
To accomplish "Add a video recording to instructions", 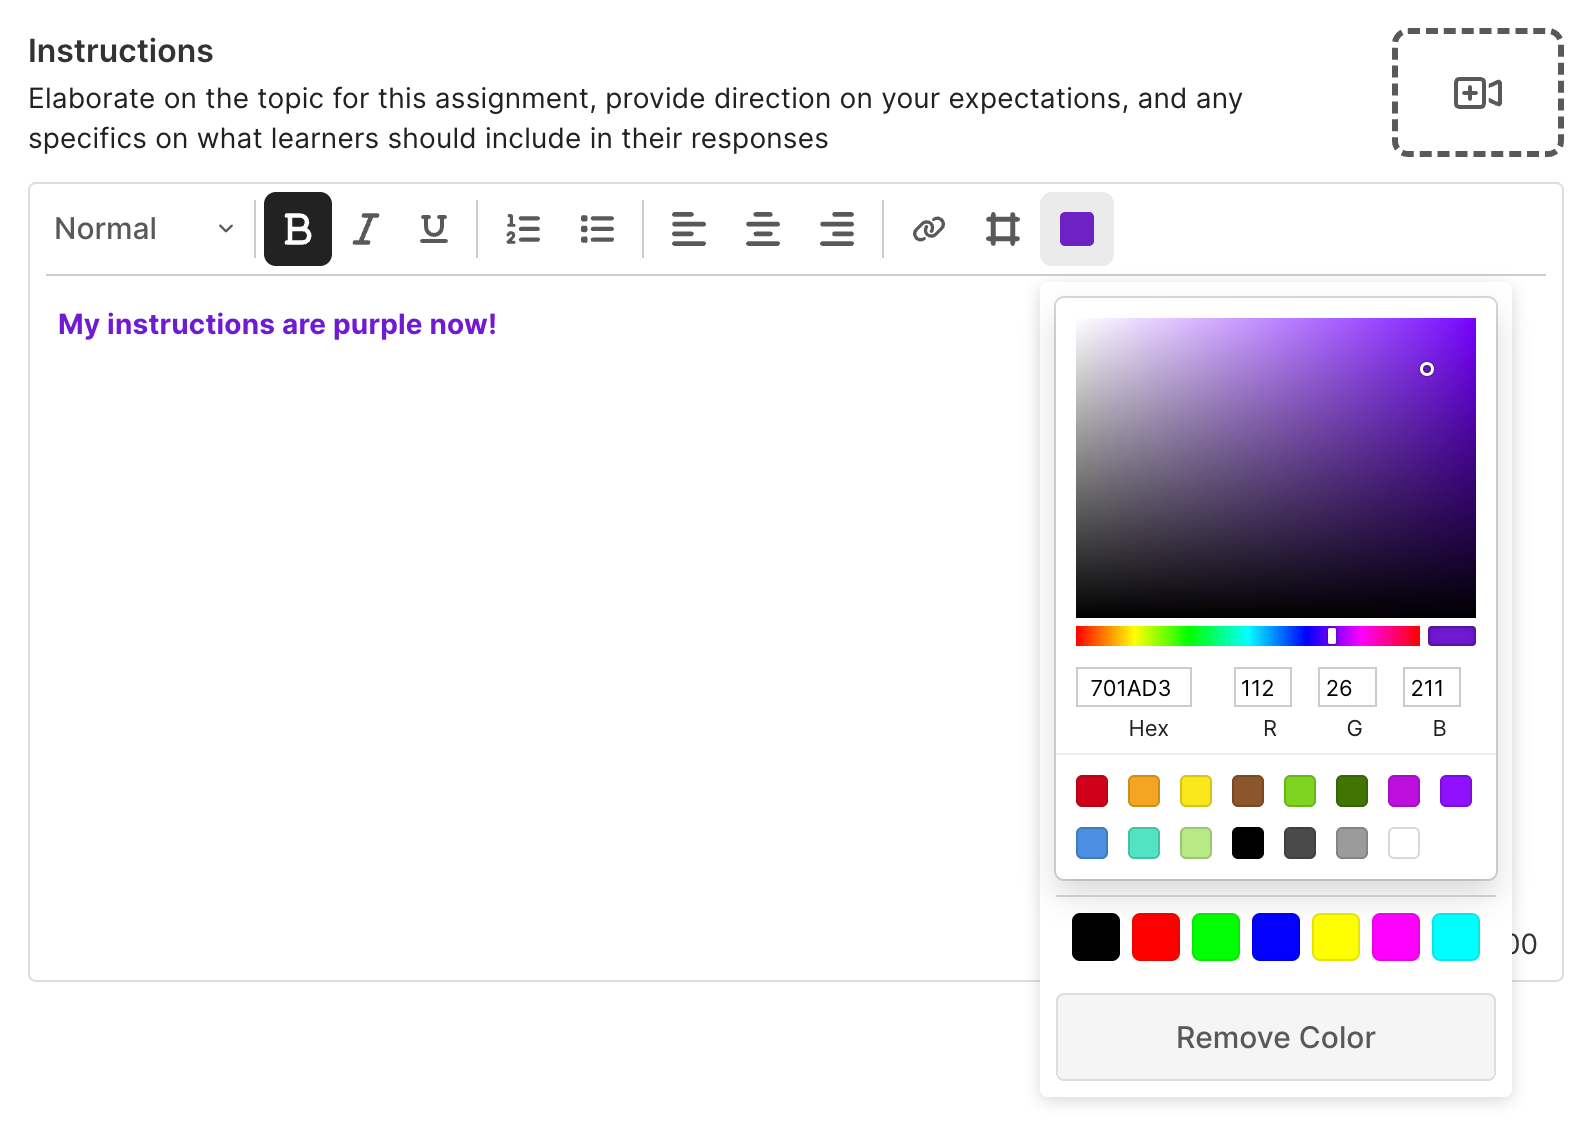I will coord(1478,93).
